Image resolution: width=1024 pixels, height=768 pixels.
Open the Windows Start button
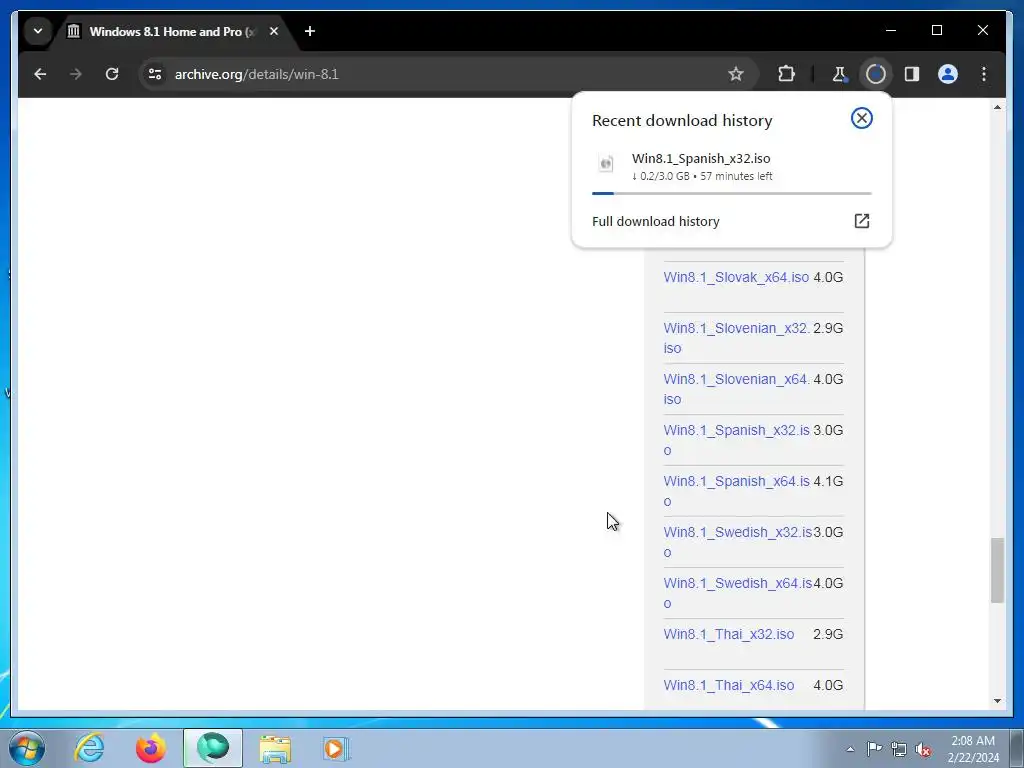27,748
